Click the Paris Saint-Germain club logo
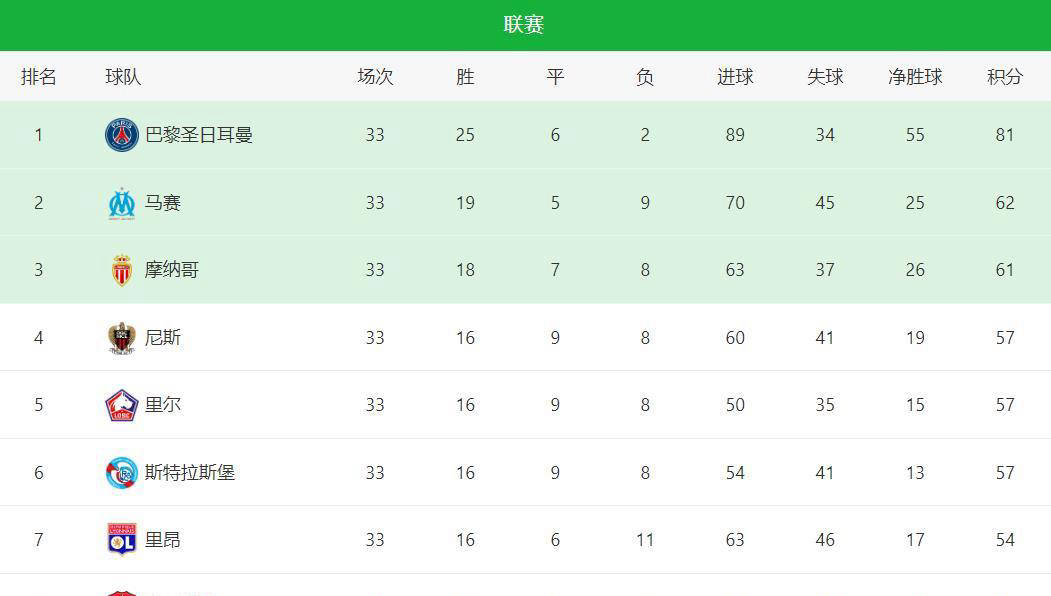The width and height of the screenshot is (1051, 596). (x=122, y=135)
